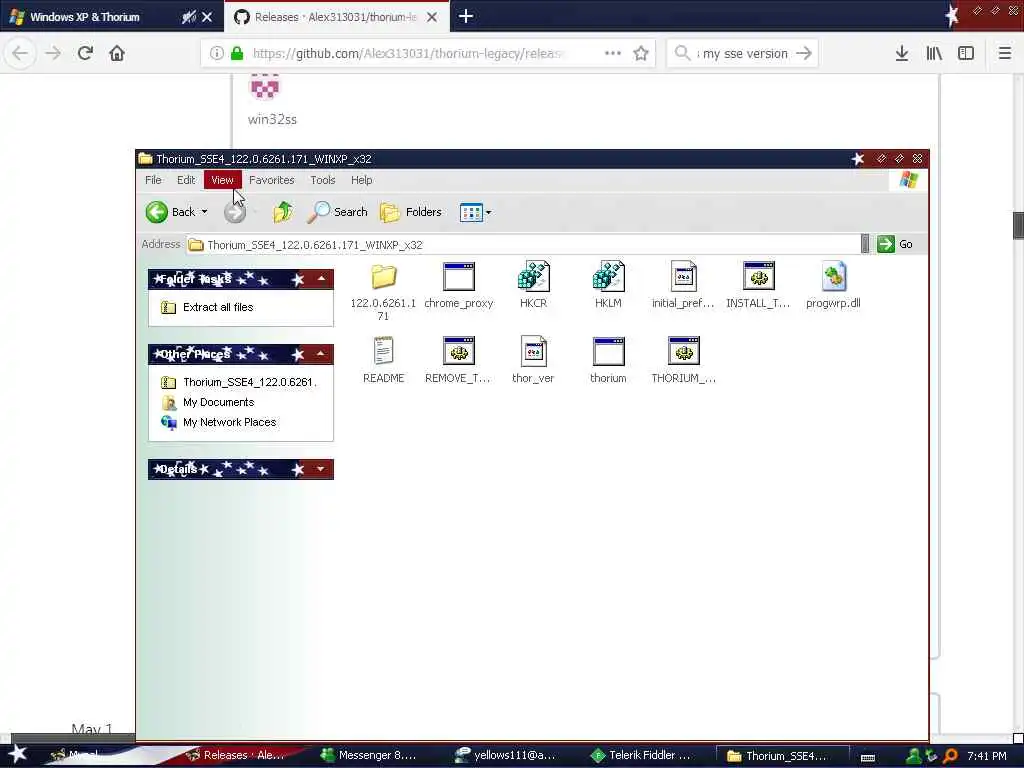Open a new browser tab
The image size is (1024, 768).
click(x=466, y=16)
